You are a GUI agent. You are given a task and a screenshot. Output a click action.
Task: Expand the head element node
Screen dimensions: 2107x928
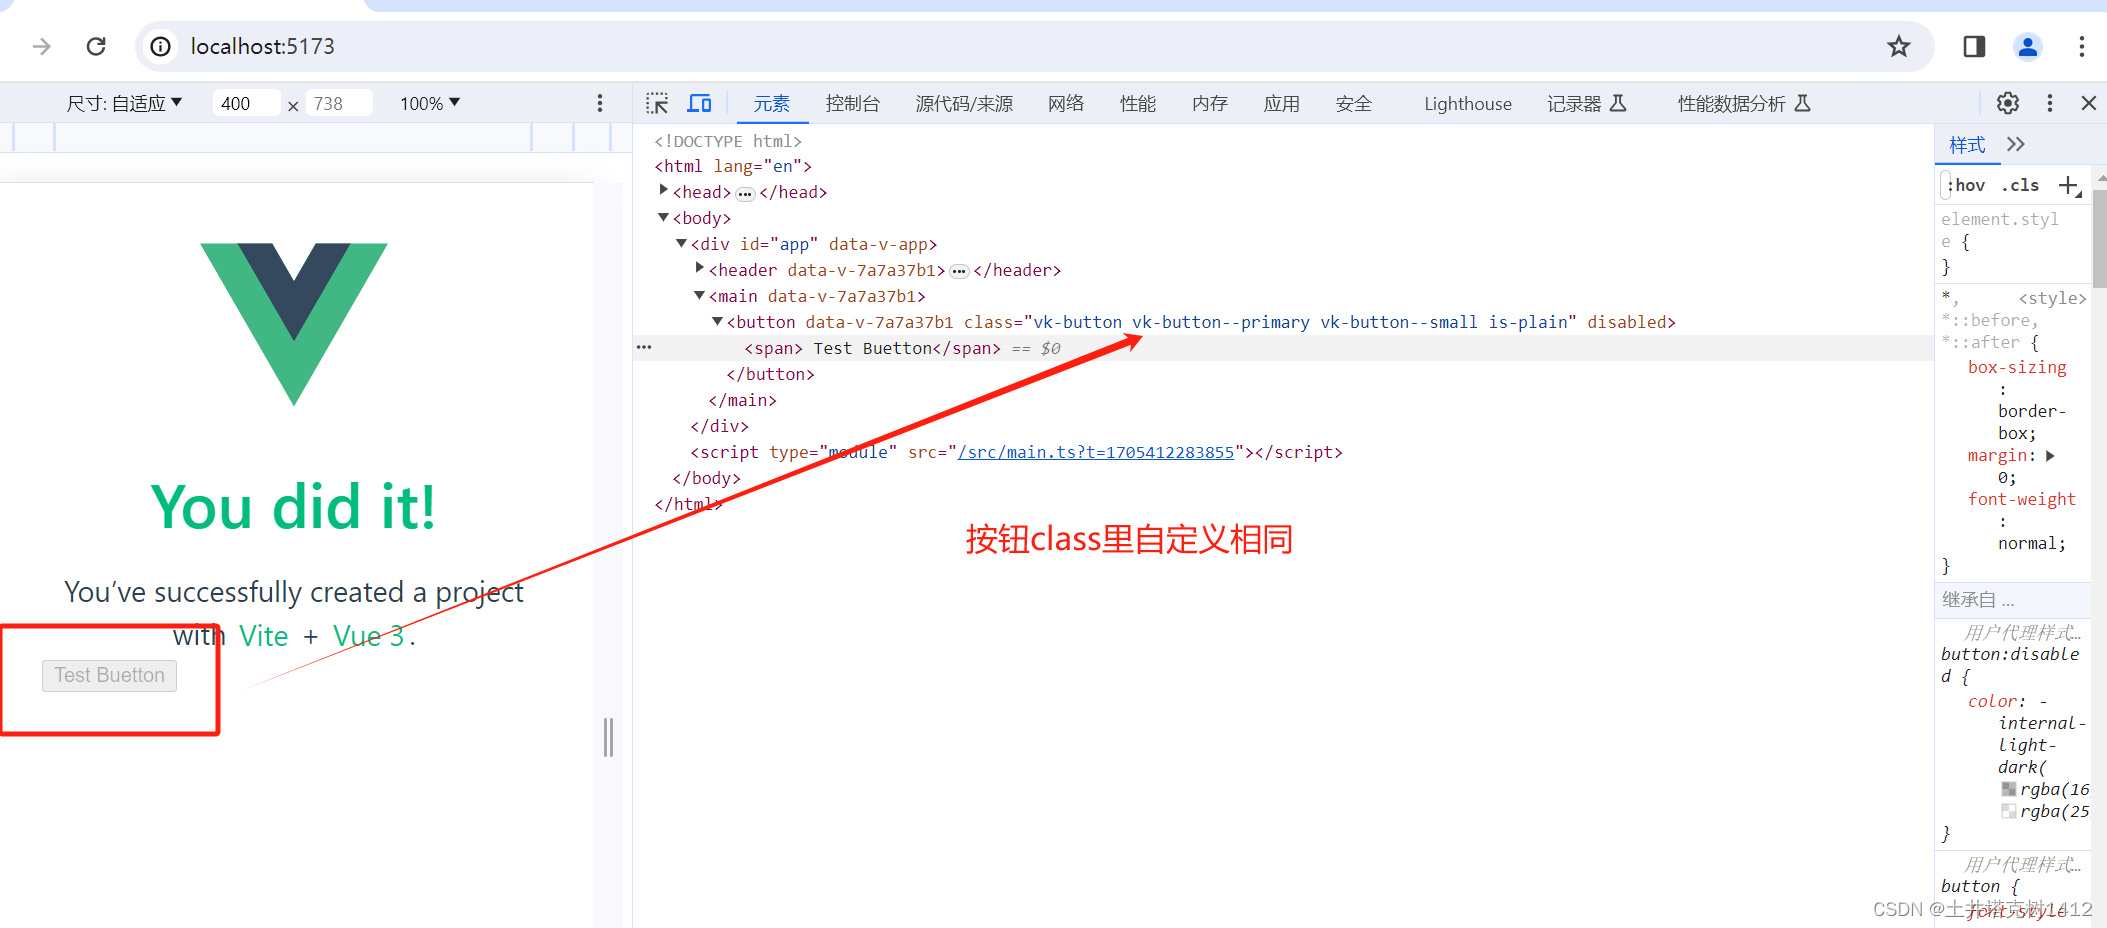click(663, 190)
